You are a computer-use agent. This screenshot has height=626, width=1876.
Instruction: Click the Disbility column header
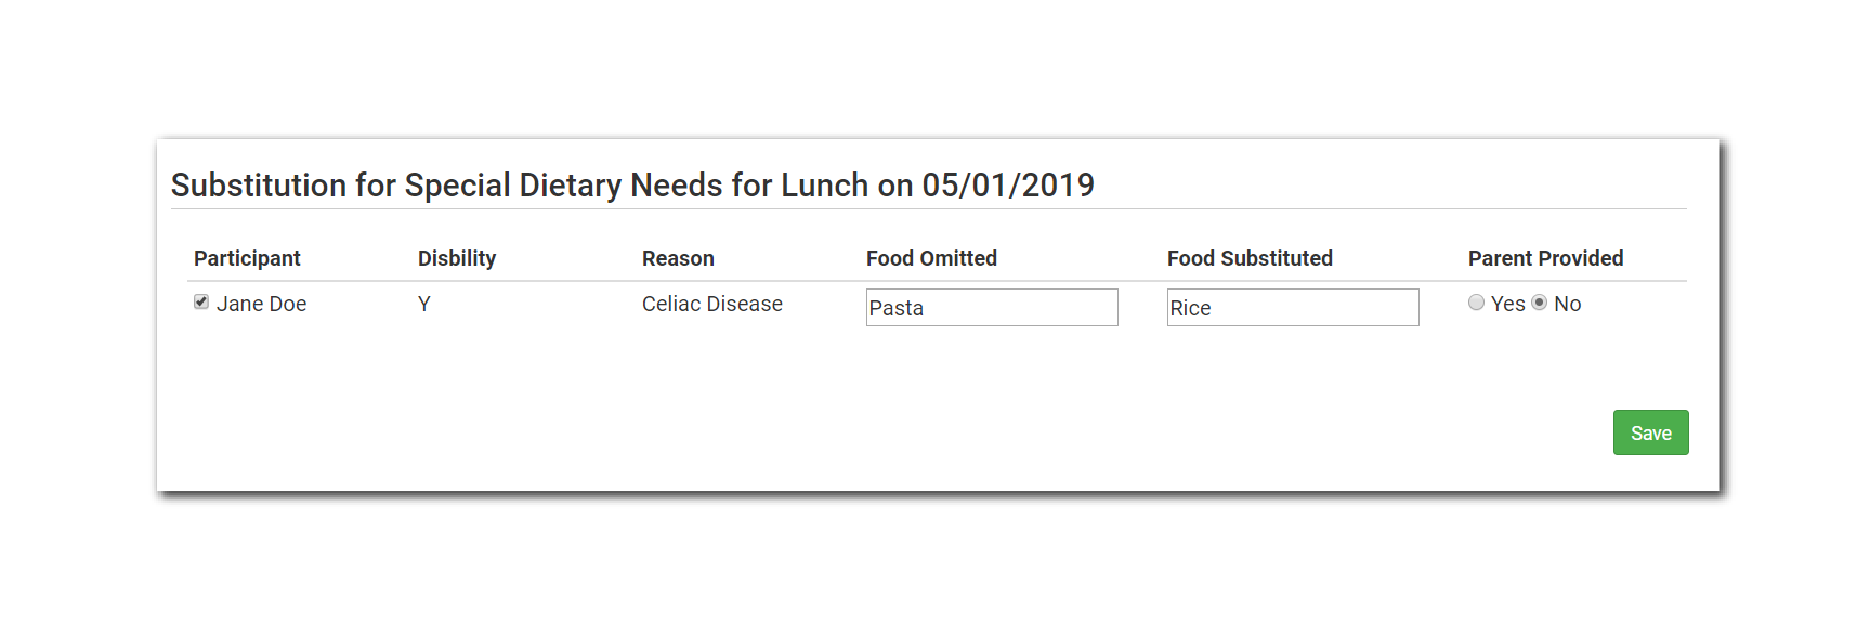(x=457, y=259)
